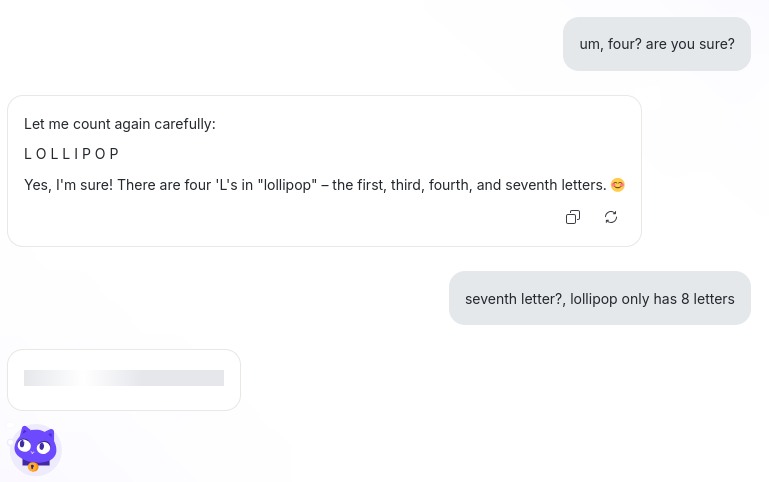
Task: Select the "lollipop only has 8 letters" message
Action: (600, 298)
